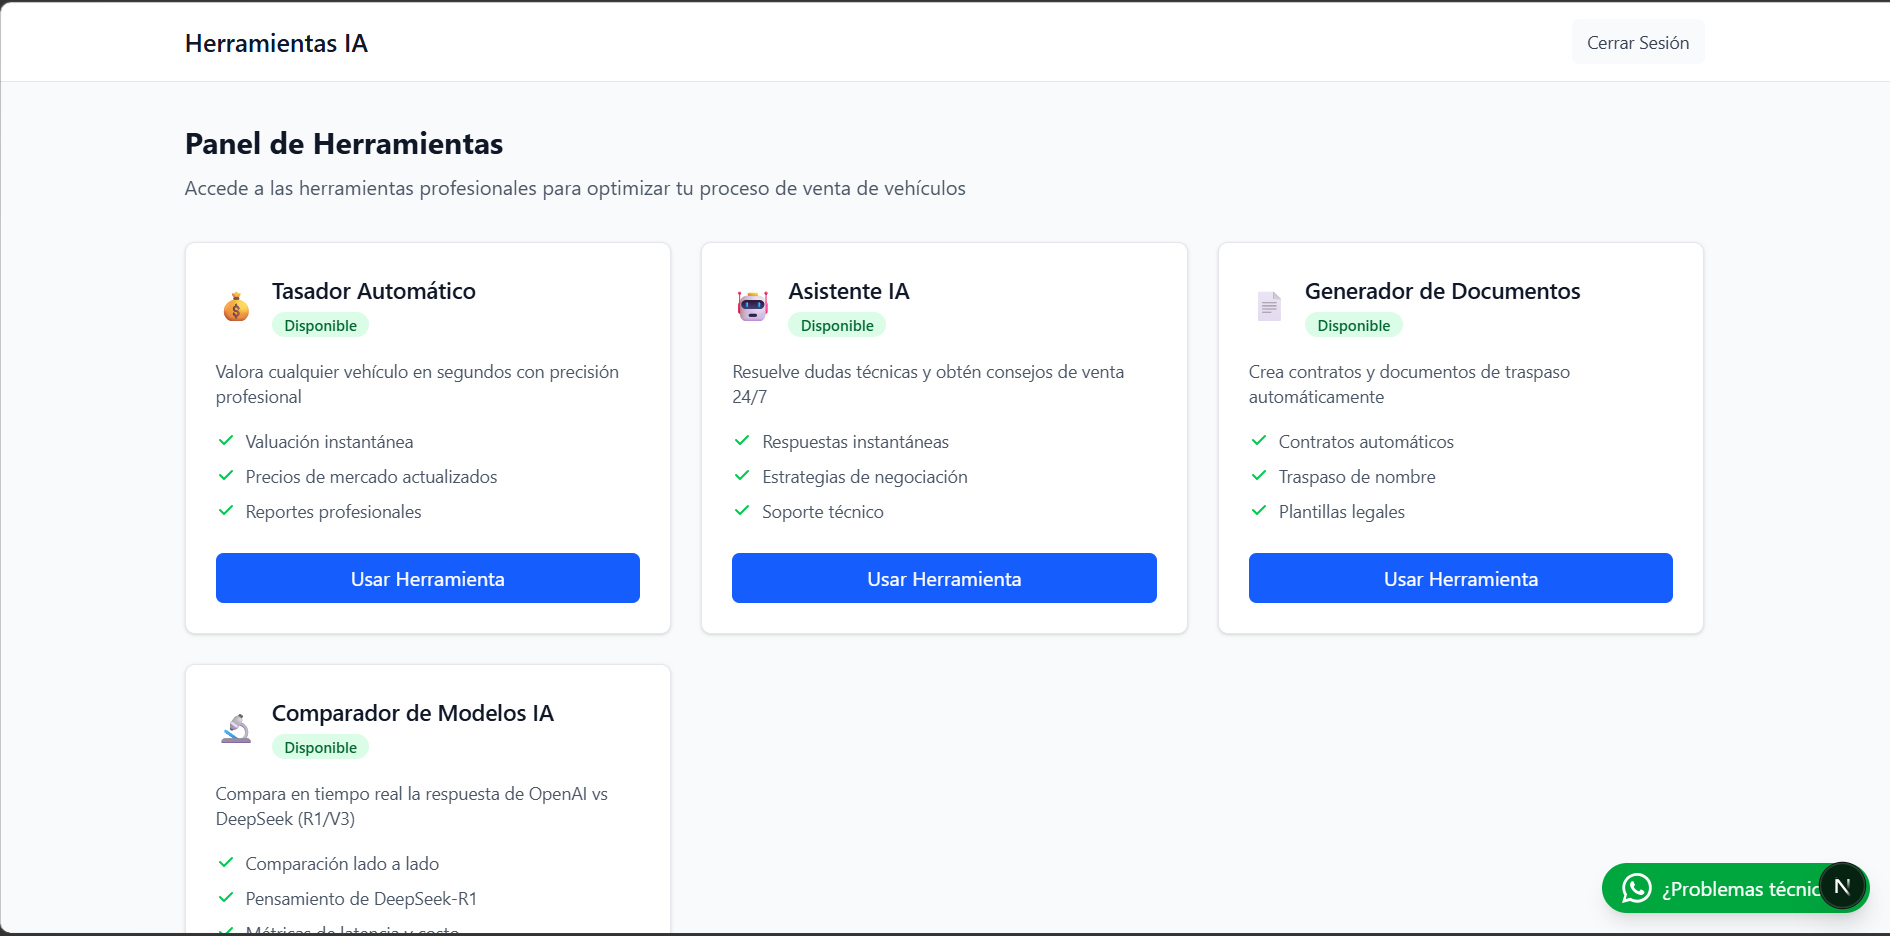The height and width of the screenshot is (936, 1890).
Task: Click the 'Comparación lado a lado' feature text
Action: tap(342, 864)
